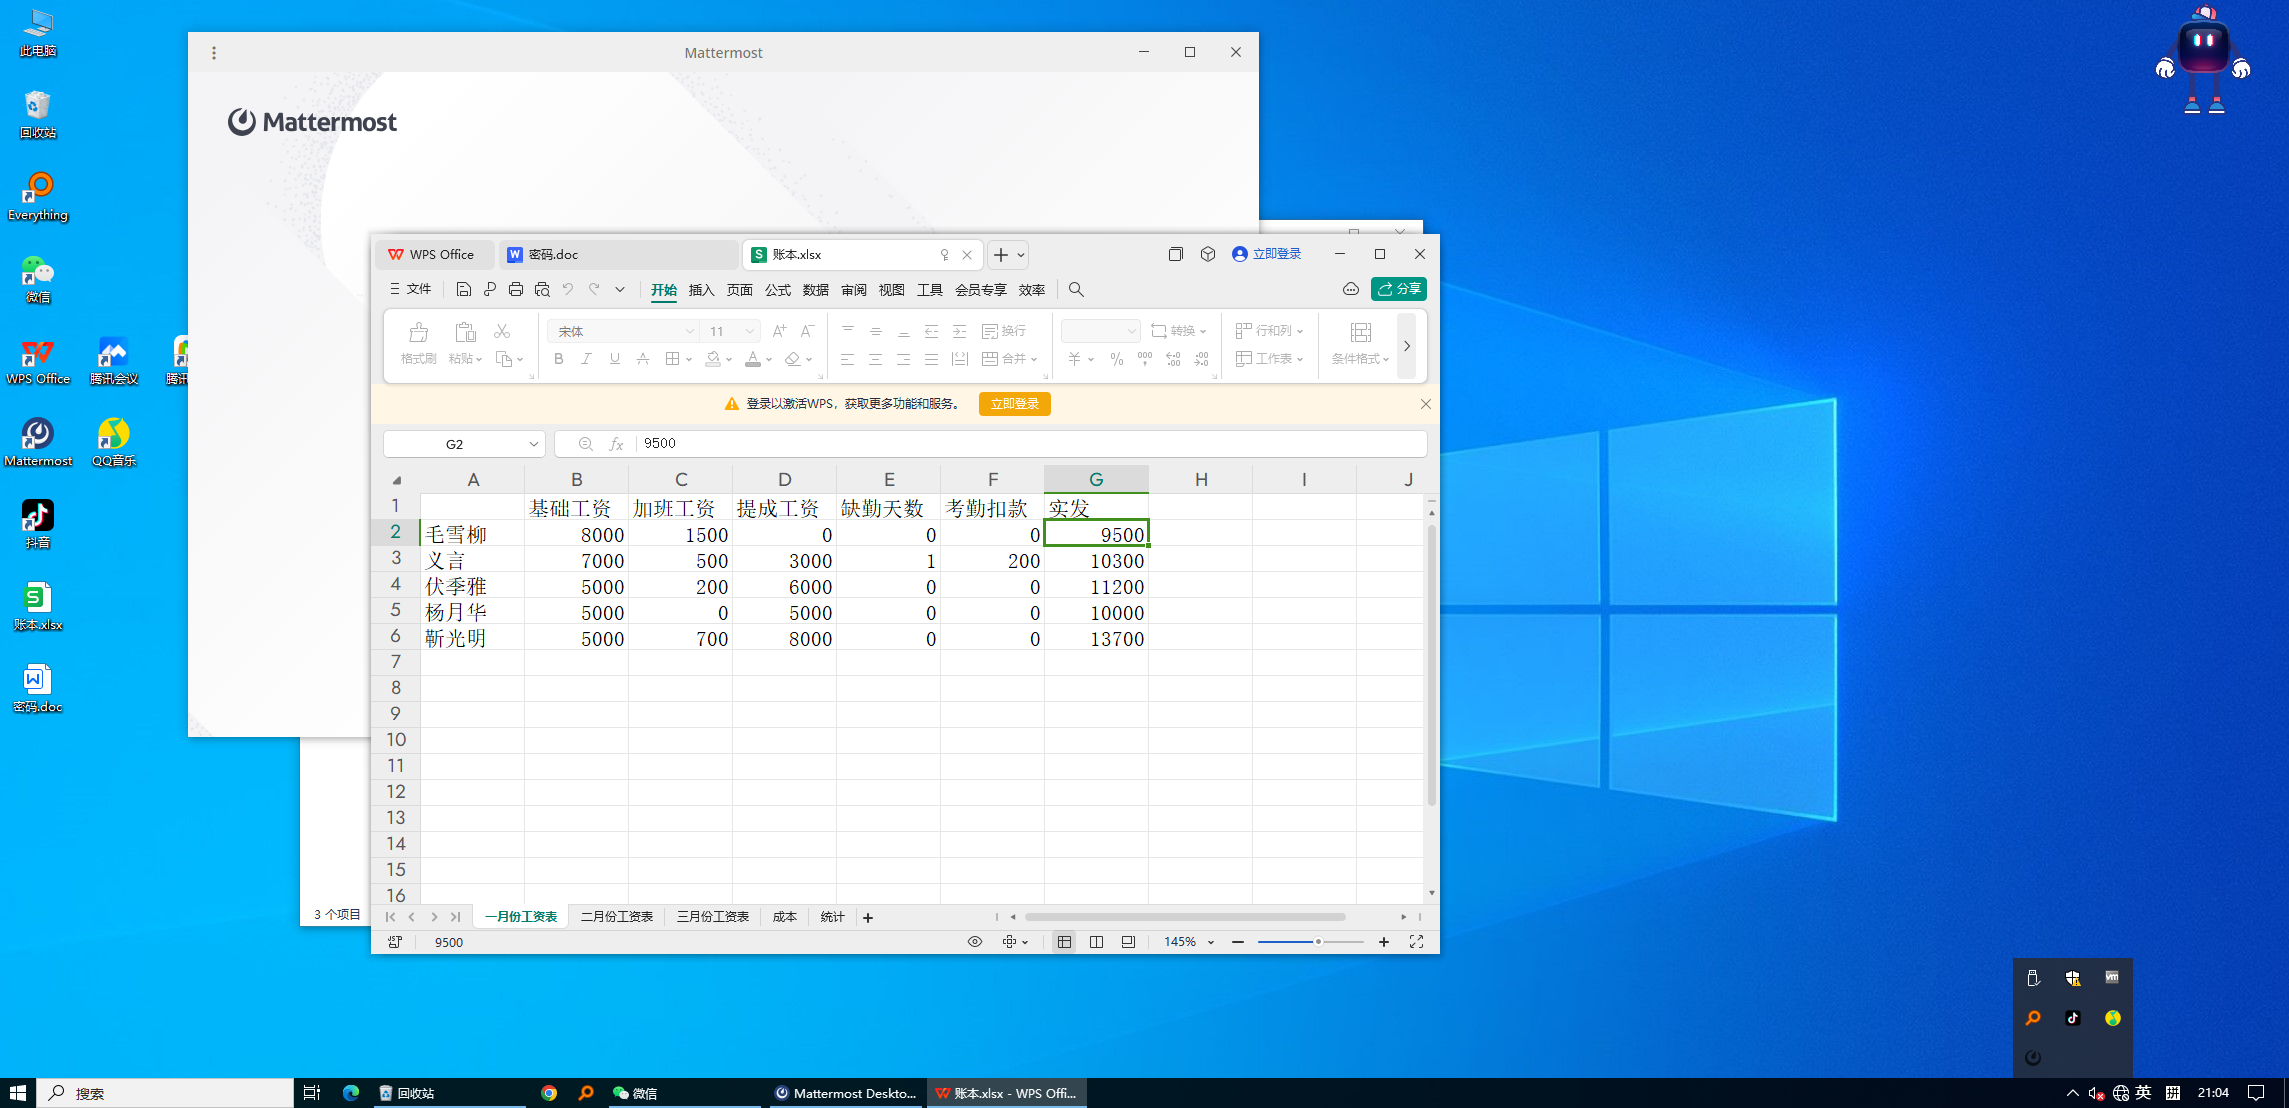Click the Cut scissors icon
The width and height of the screenshot is (2289, 1108).
pos(502,331)
